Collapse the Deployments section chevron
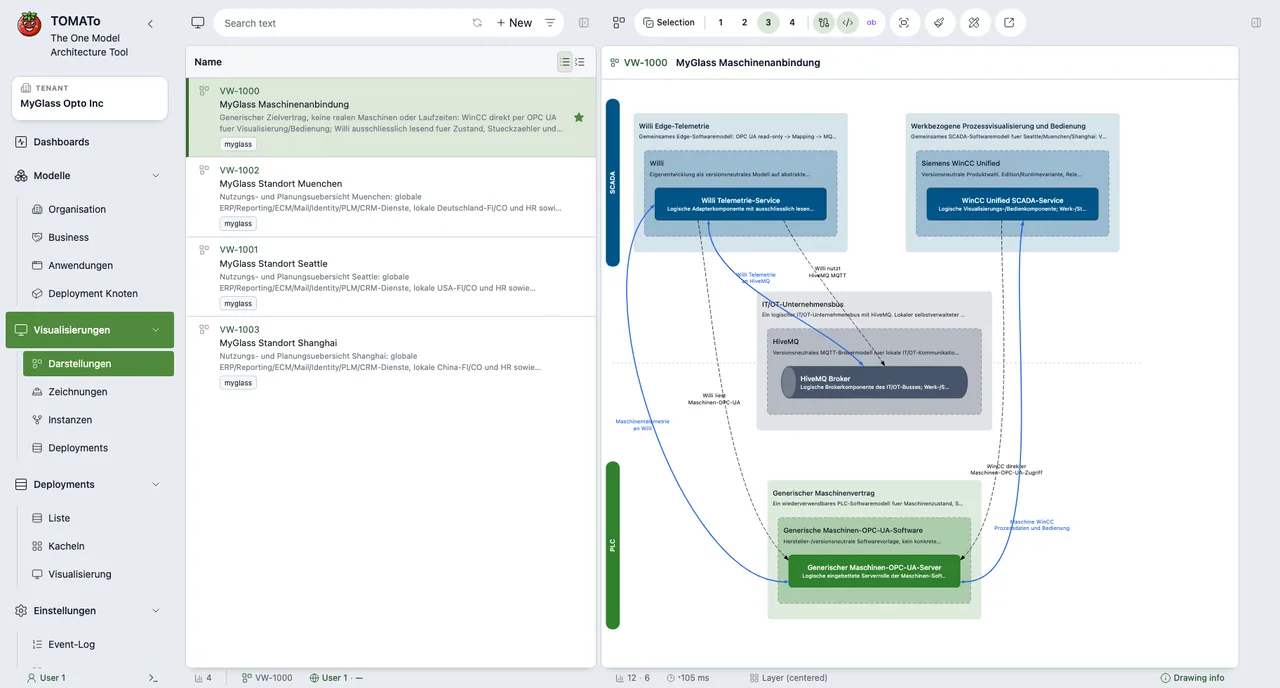The image size is (1280, 688). click(155, 485)
